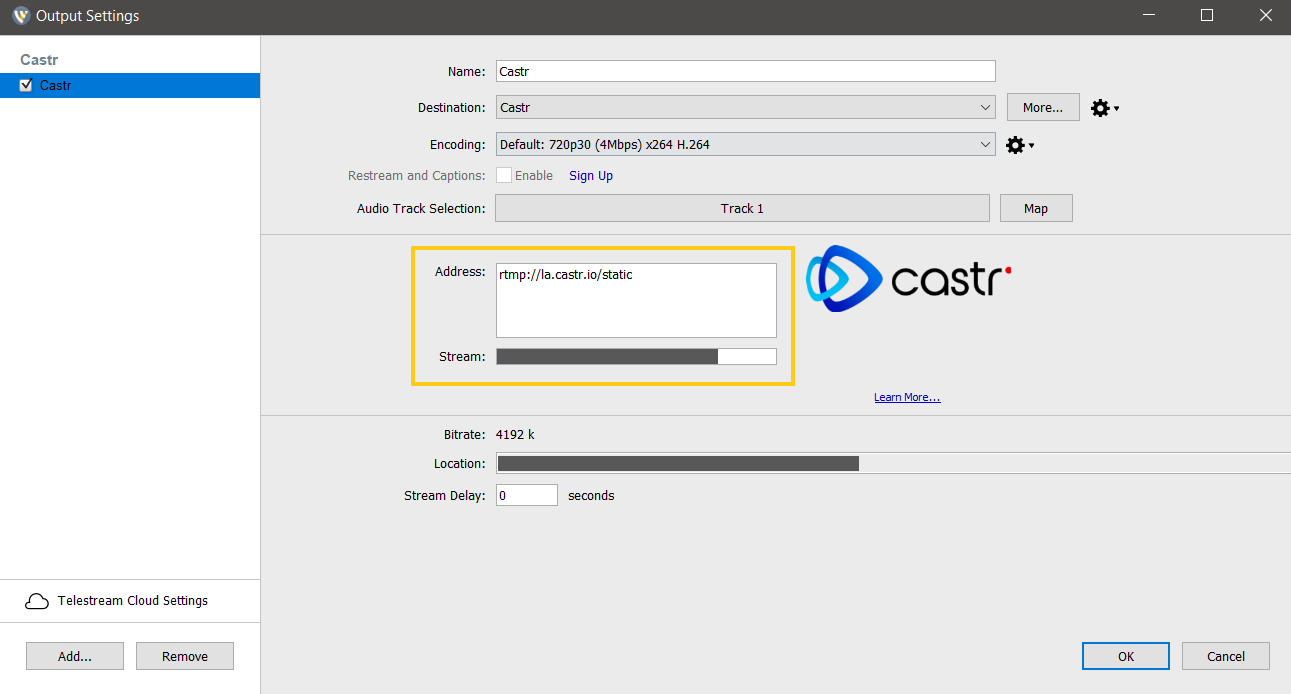Toggle the Restream and Captions Enable checkbox
Image resolution: width=1291 pixels, height=694 pixels.
point(504,175)
